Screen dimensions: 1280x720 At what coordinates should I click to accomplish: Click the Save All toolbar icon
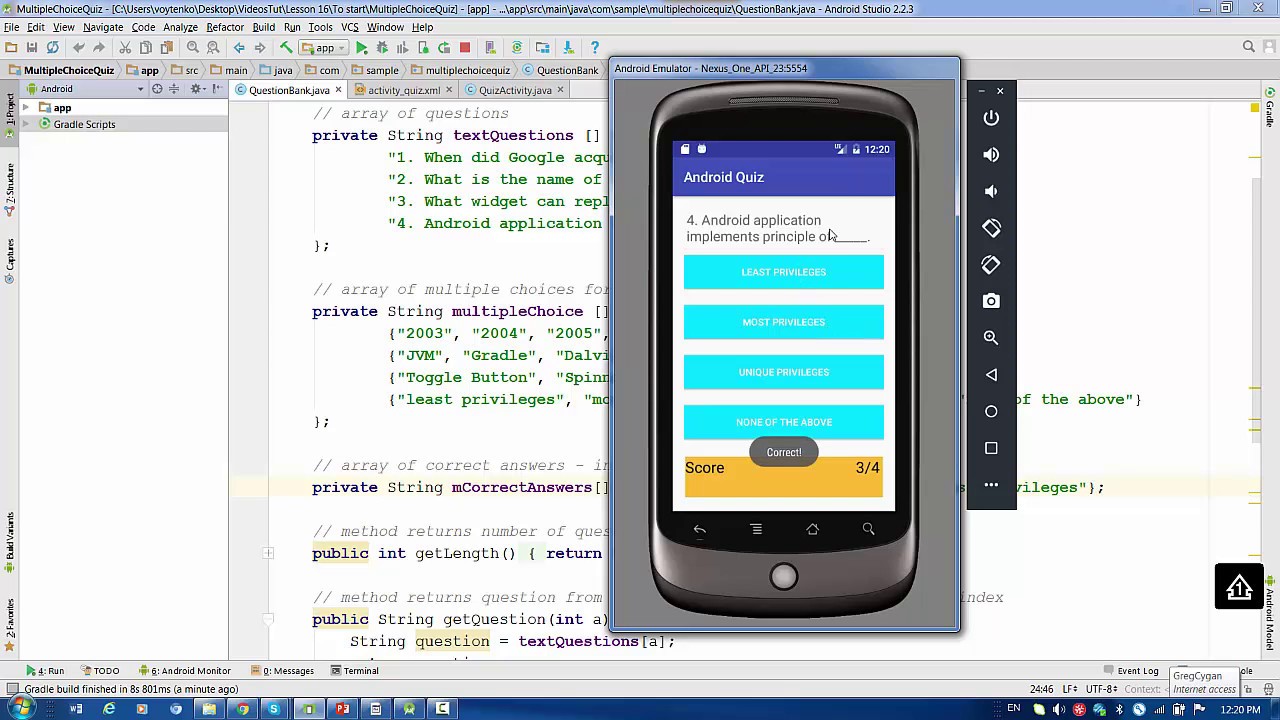pyautogui.click(x=32, y=47)
